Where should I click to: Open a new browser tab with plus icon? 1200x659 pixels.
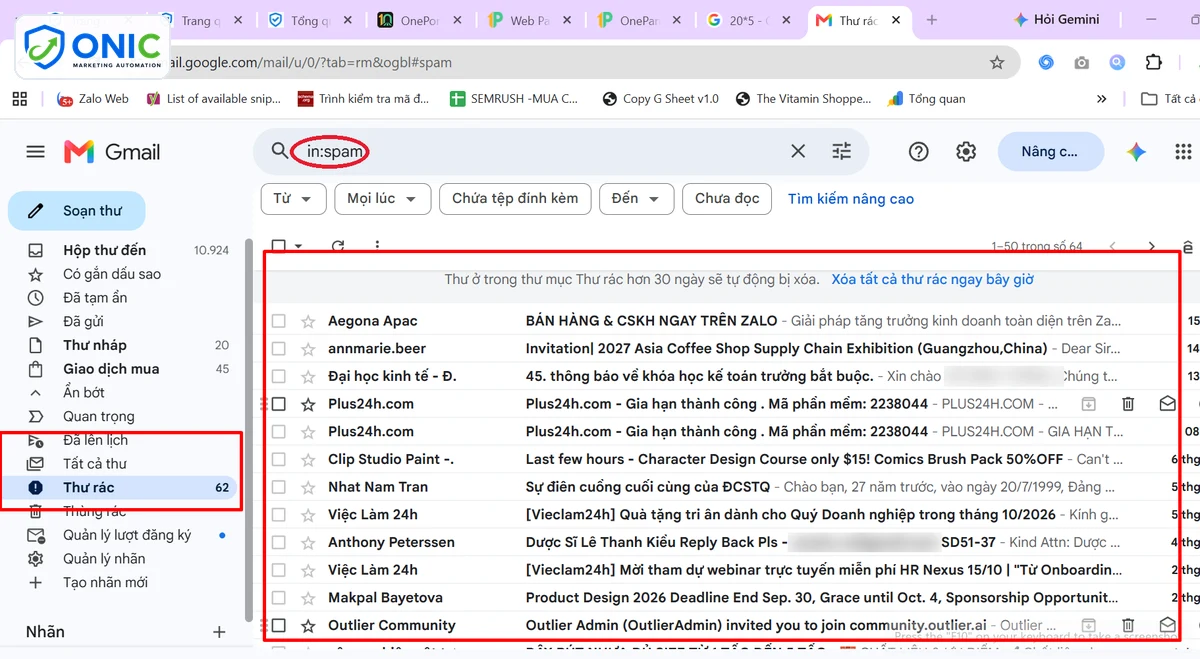(x=932, y=20)
